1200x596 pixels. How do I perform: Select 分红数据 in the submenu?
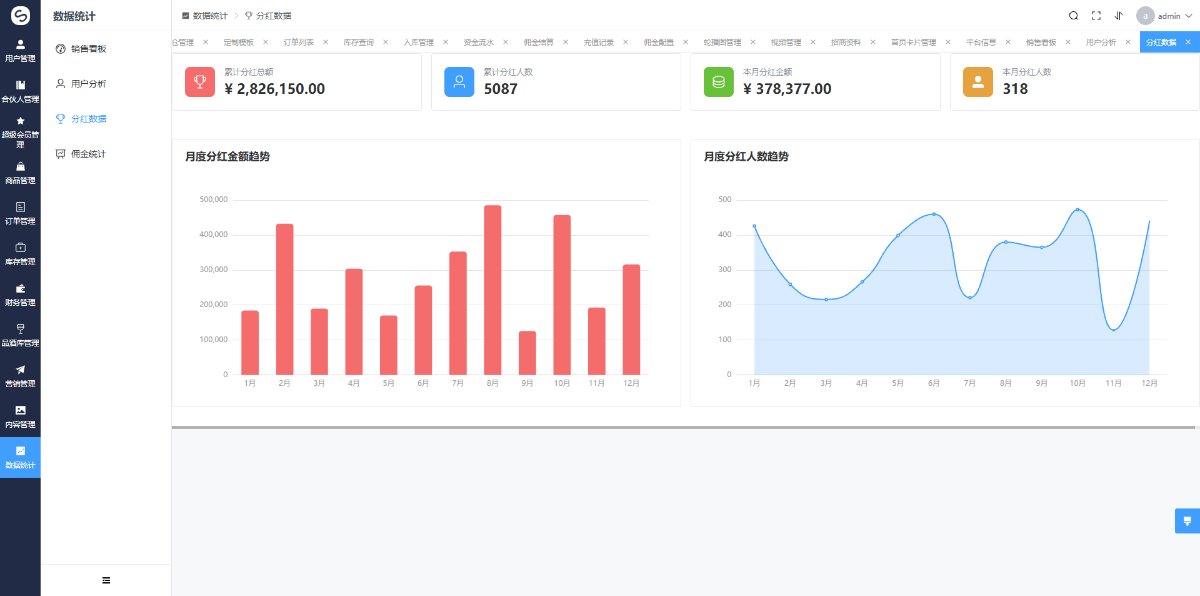tap(106, 119)
